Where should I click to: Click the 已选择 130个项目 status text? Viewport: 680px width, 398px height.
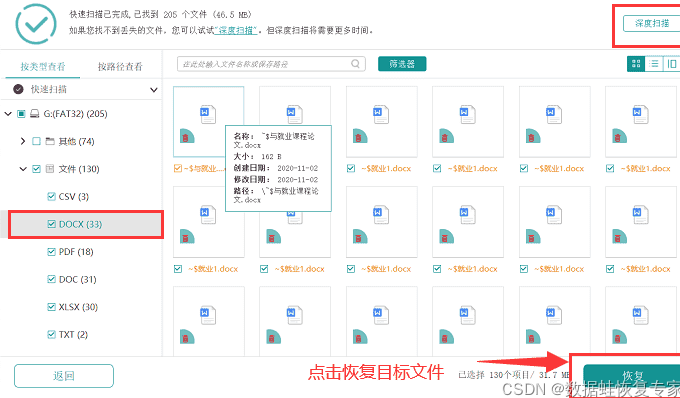pyautogui.click(x=513, y=375)
